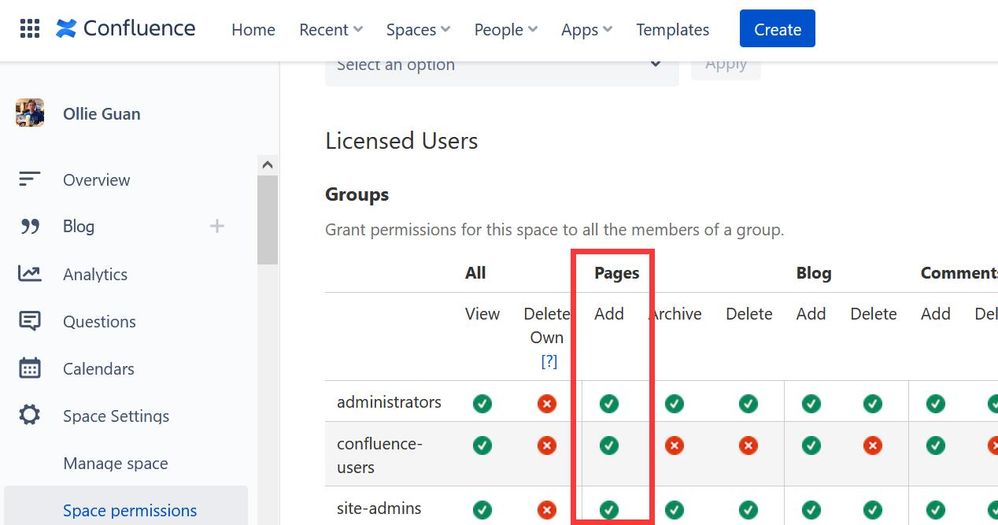Open the Analytics chart icon
The width and height of the screenshot is (998, 525).
(29, 274)
